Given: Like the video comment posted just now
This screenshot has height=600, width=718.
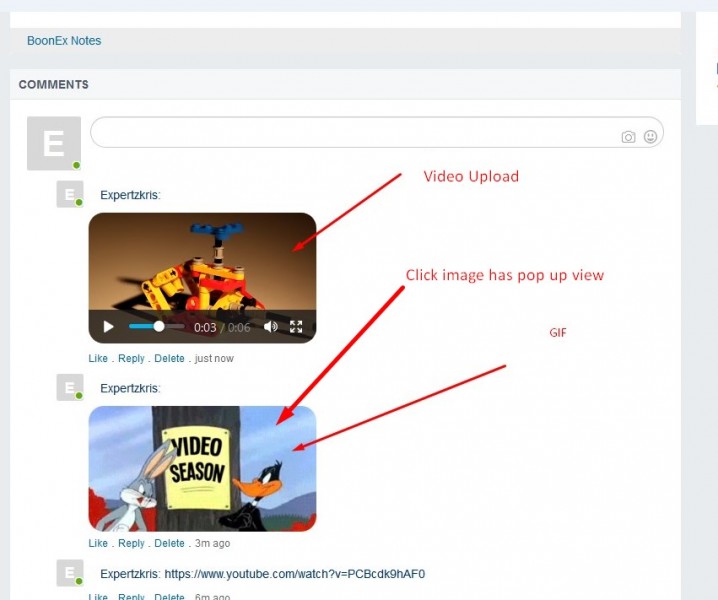Looking at the screenshot, I should coord(98,358).
